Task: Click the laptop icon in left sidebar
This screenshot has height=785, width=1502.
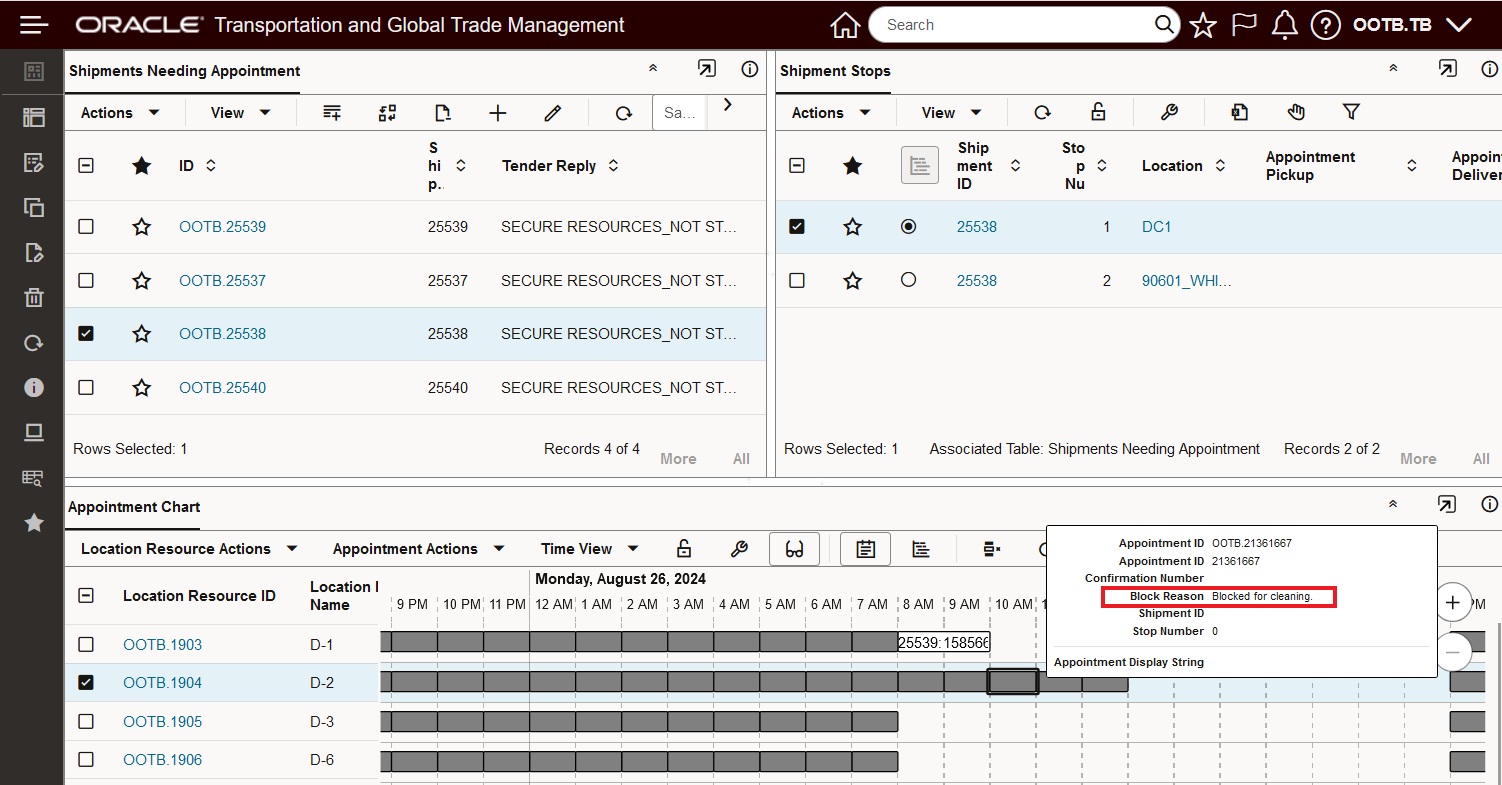Action: pyautogui.click(x=34, y=432)
